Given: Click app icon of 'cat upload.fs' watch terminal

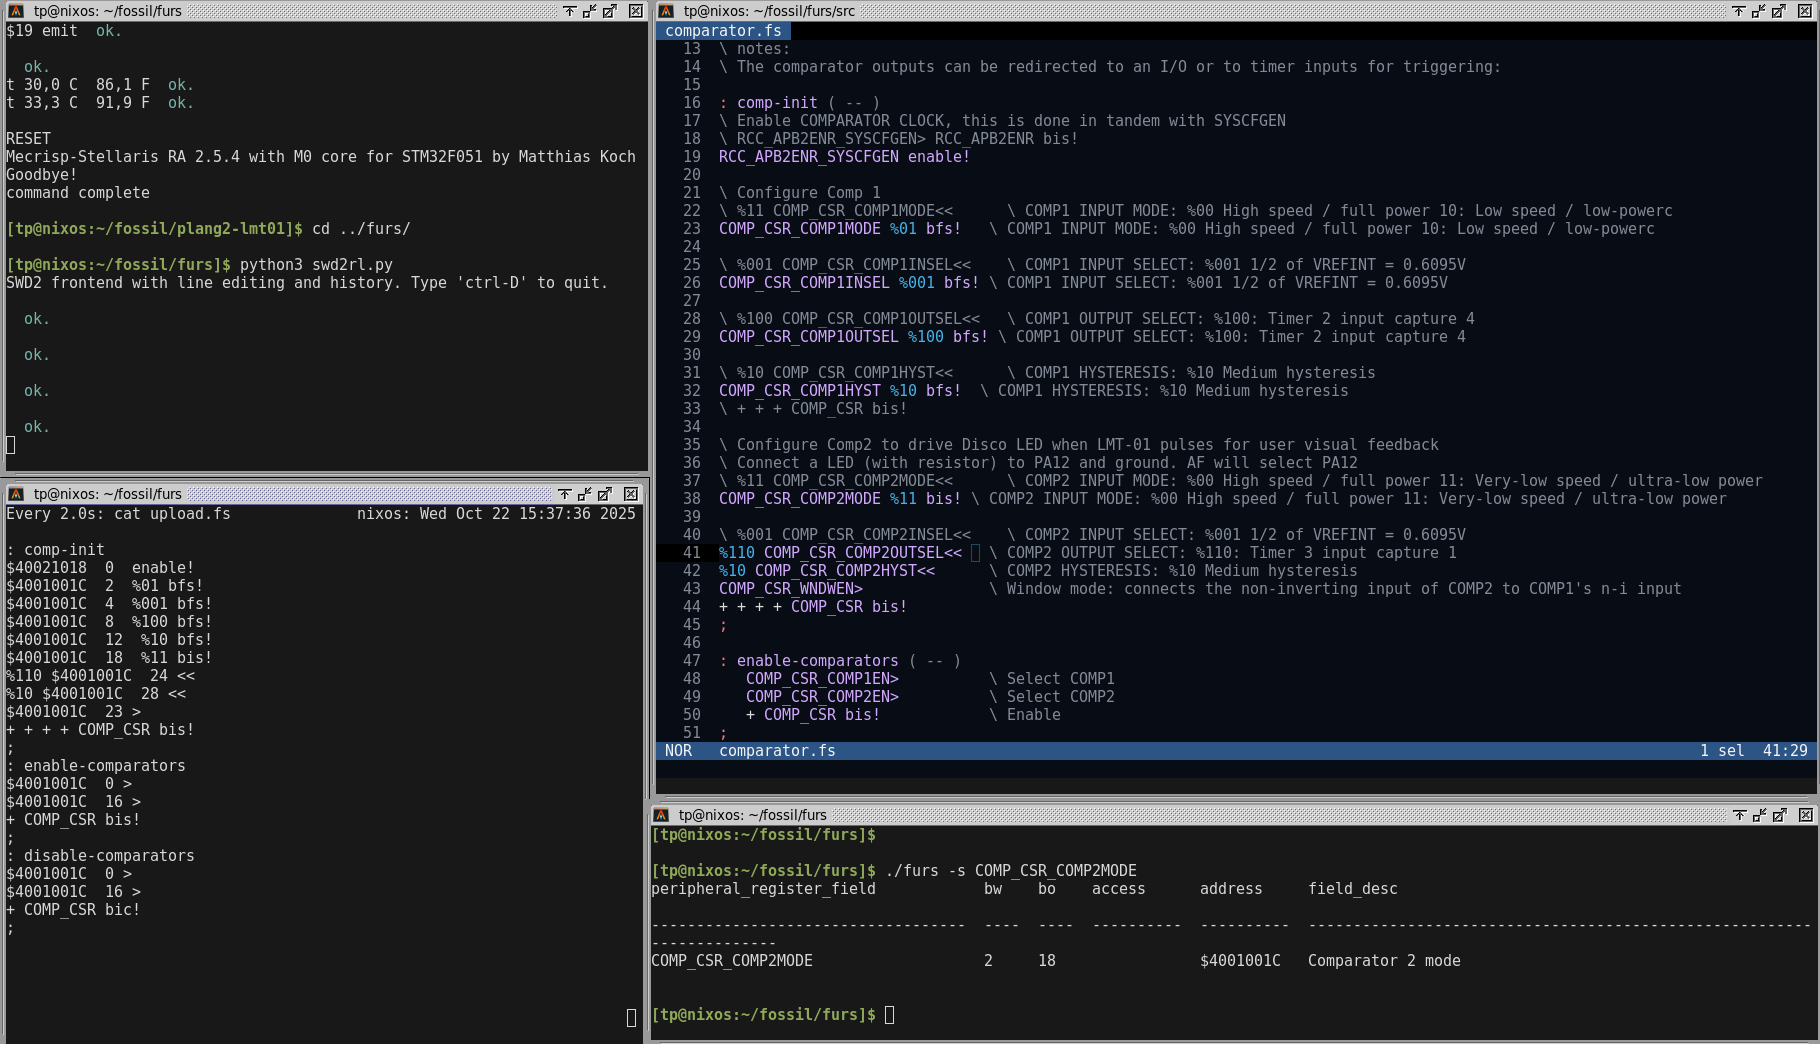Looking at the screenshot, I should (x=16, y=494).
